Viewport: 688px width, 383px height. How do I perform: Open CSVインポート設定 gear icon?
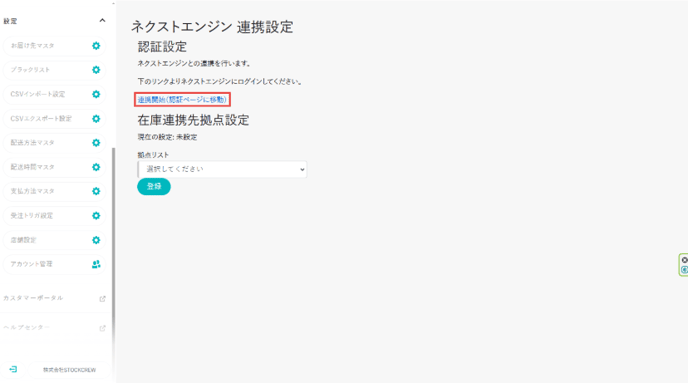click(96, 94)
